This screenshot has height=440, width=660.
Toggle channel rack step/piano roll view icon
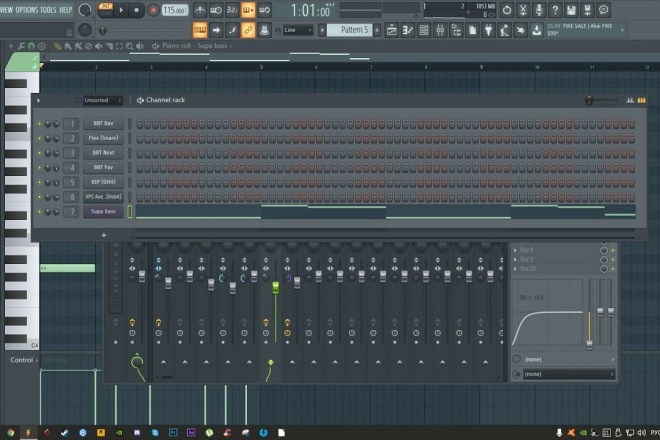tap(641, 100)
